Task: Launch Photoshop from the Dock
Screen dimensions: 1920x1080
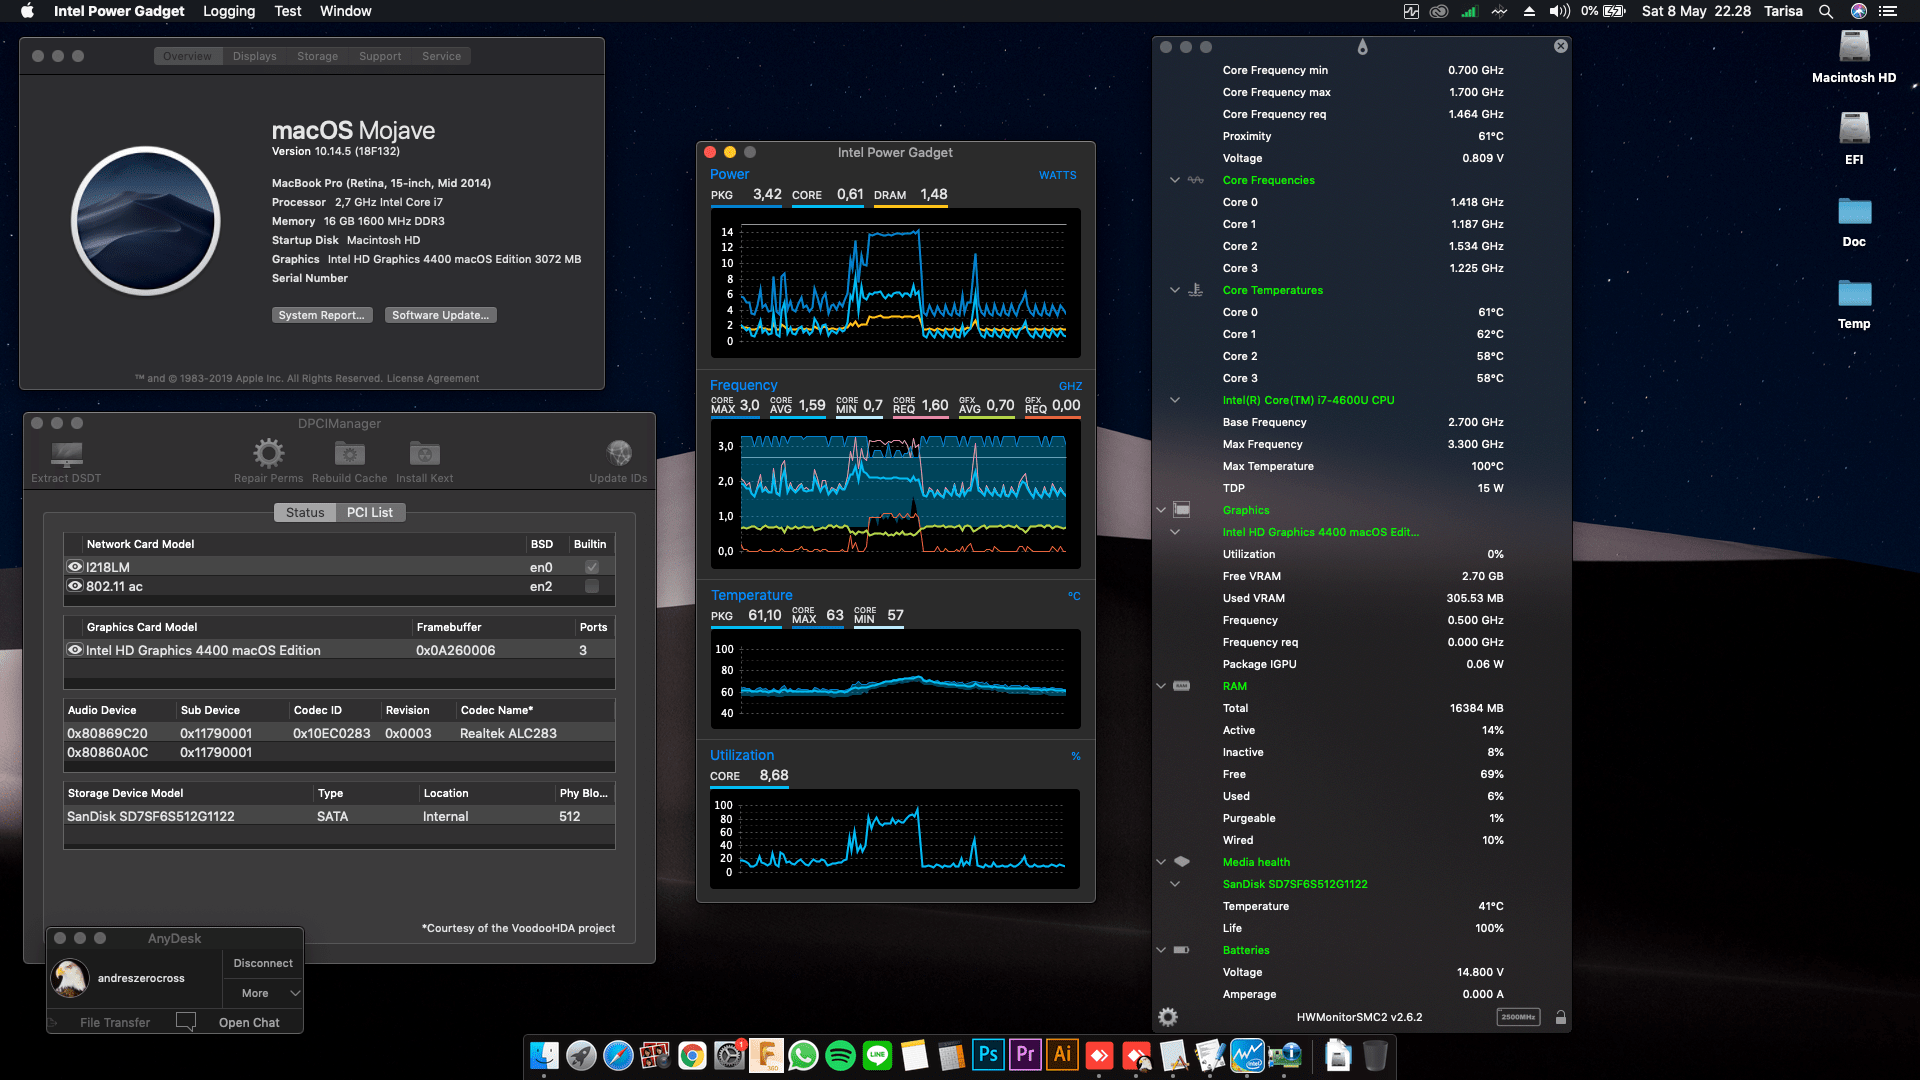Action: coord(988,1056)
